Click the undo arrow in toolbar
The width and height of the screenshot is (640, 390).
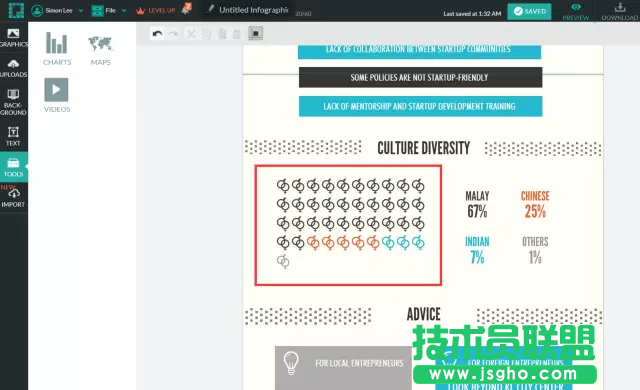pos(157,33)
